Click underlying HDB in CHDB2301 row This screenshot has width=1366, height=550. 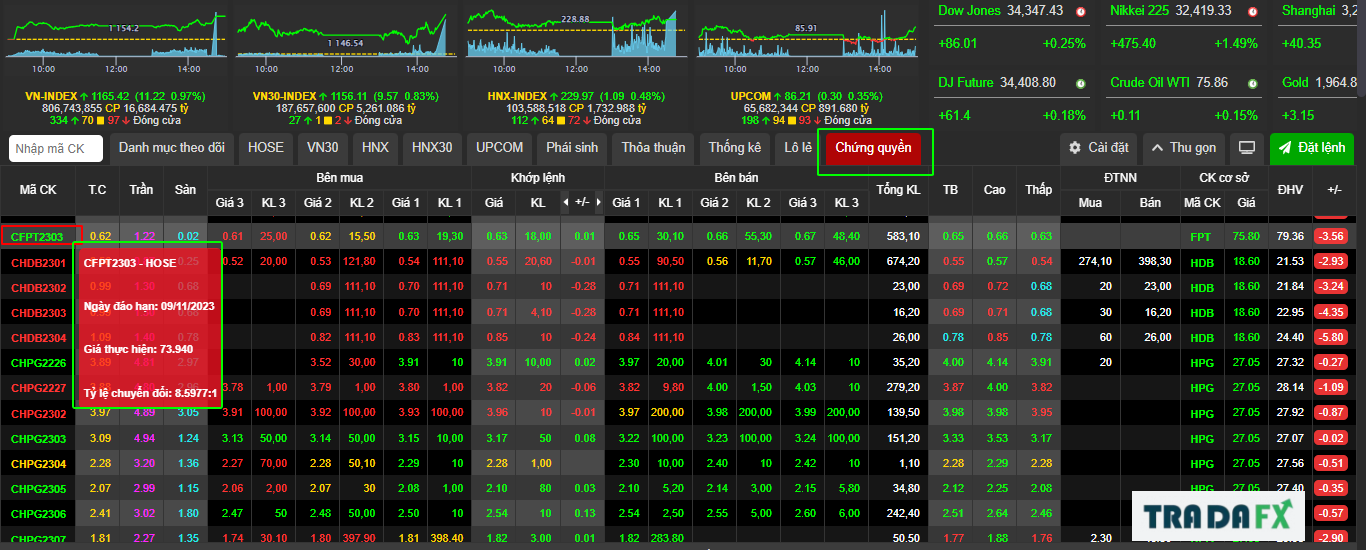pos(1201,262)
